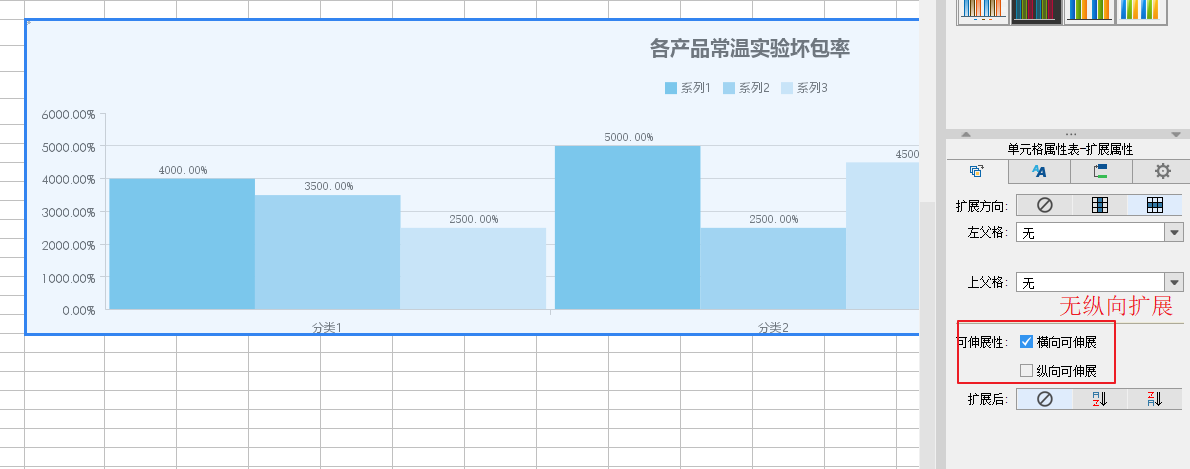Pick the gradient blue-green chart style thumbnail

point(1141,10)
